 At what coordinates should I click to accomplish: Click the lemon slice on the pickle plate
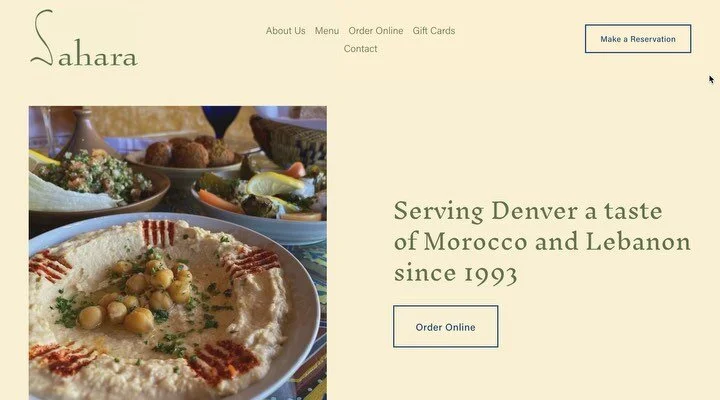tap(274, 183)
